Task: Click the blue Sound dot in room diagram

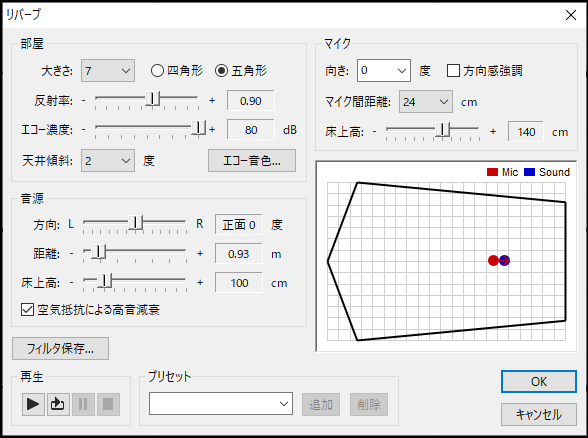Action: [x=505, y=261]
